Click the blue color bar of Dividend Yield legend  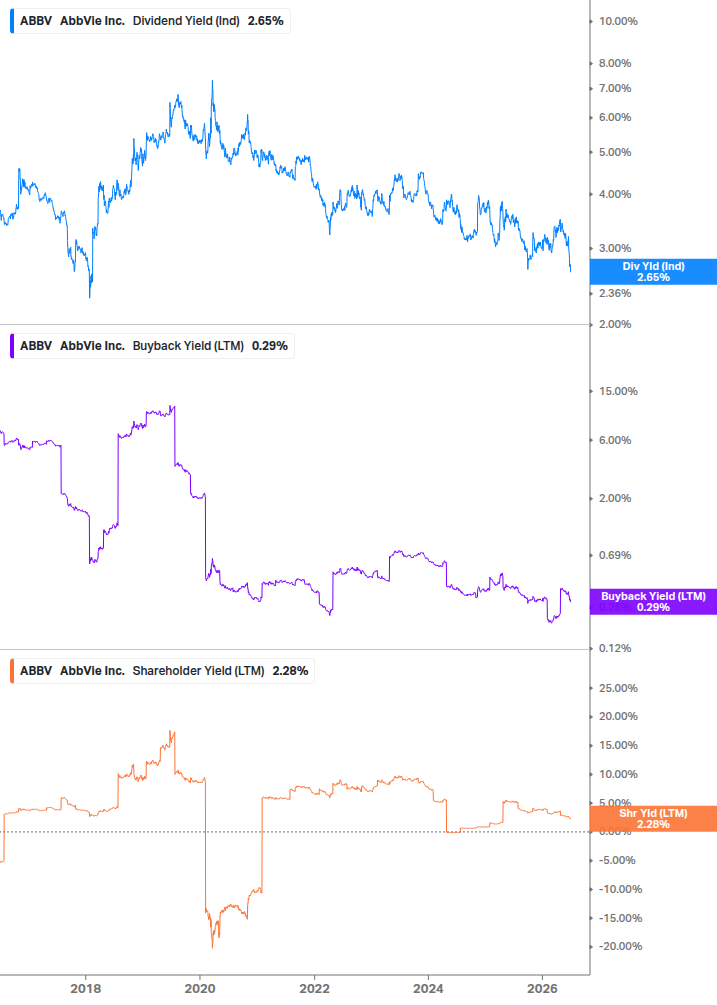tap(12, 21)
